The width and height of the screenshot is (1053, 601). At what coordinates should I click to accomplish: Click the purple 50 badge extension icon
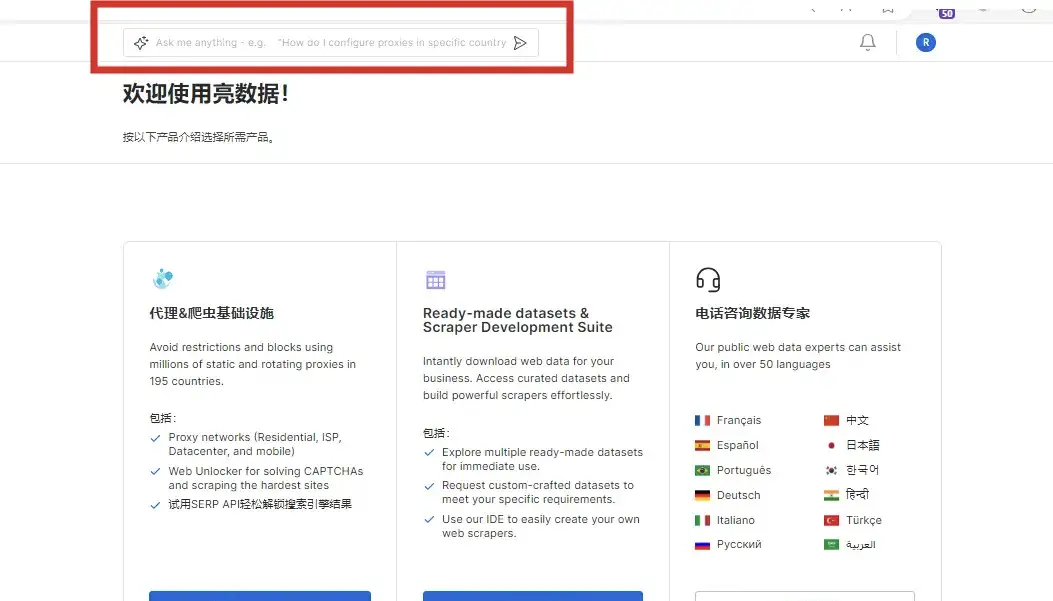point(946,13)
